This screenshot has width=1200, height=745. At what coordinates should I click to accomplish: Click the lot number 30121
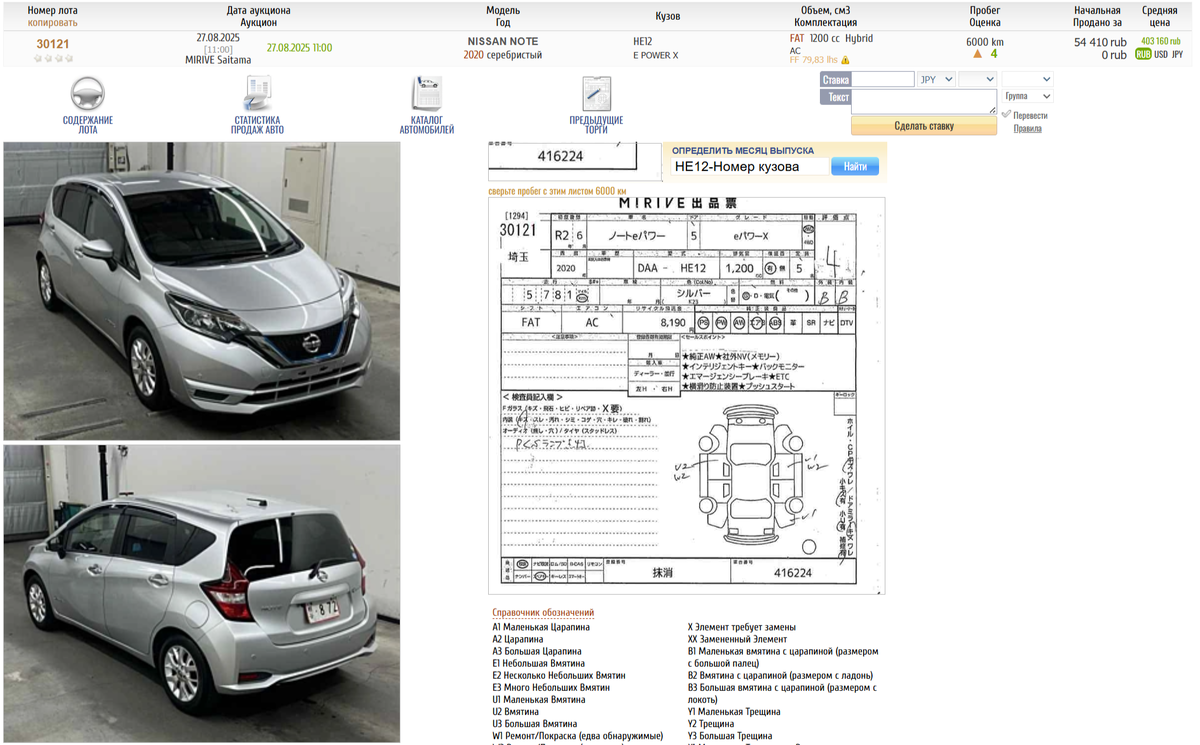point(53,44)
